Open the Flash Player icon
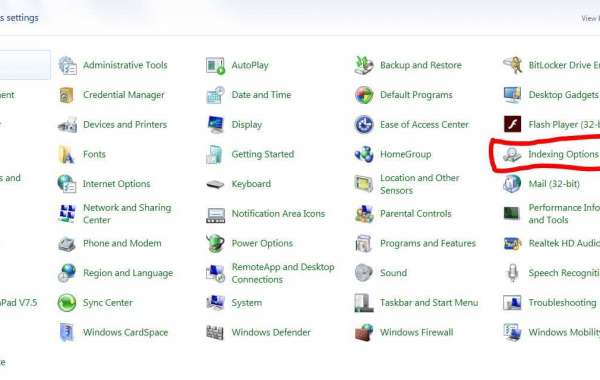 (512, 124)
